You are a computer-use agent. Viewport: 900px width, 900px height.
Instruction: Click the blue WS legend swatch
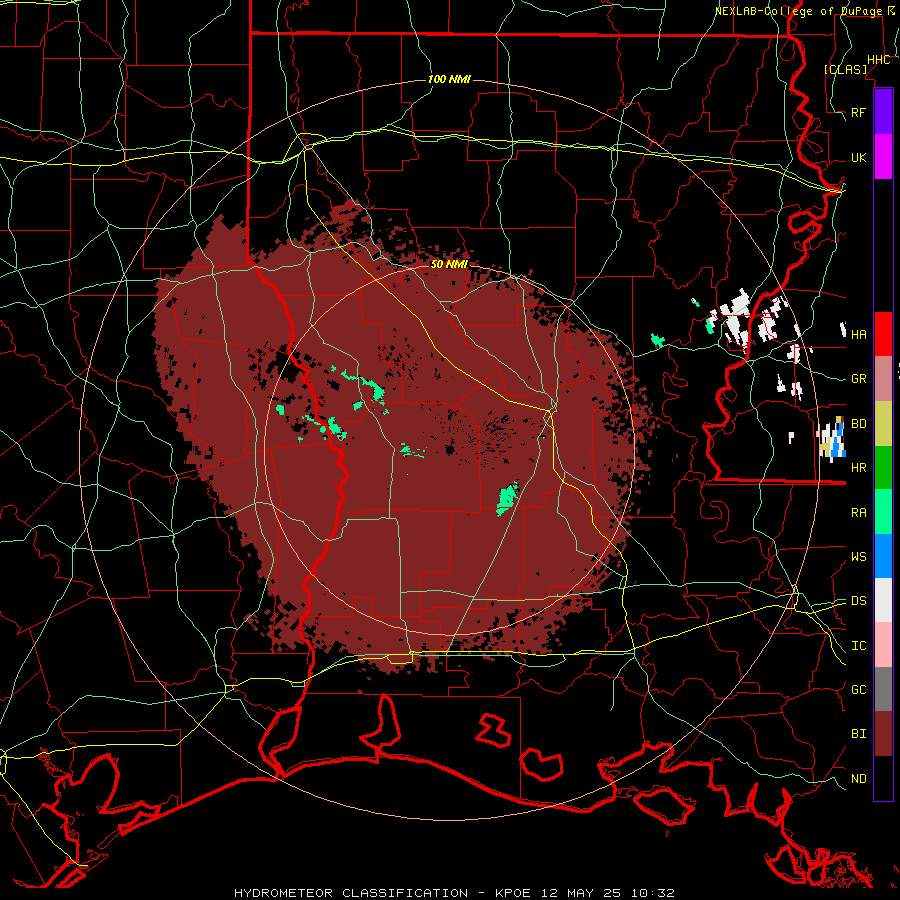(x=883, y=556)
